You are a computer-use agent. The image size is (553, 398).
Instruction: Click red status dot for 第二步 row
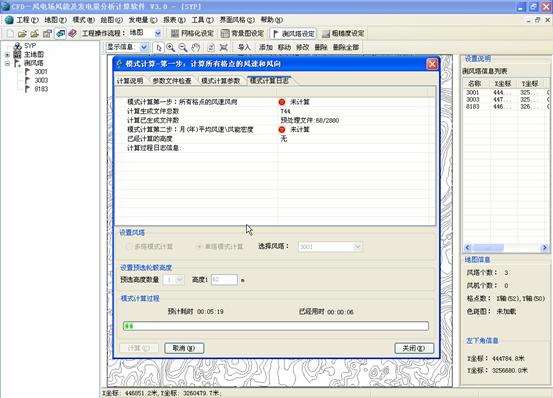coord(282,129)
